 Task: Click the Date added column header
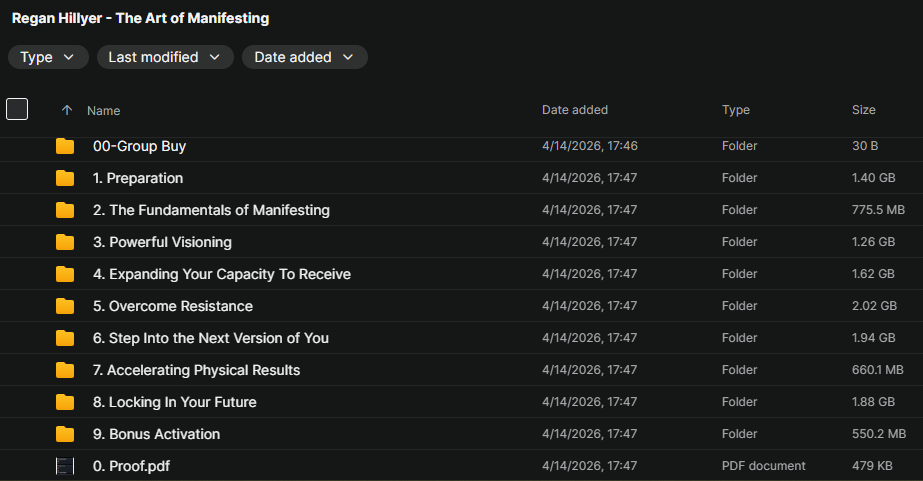coord(574,110)
